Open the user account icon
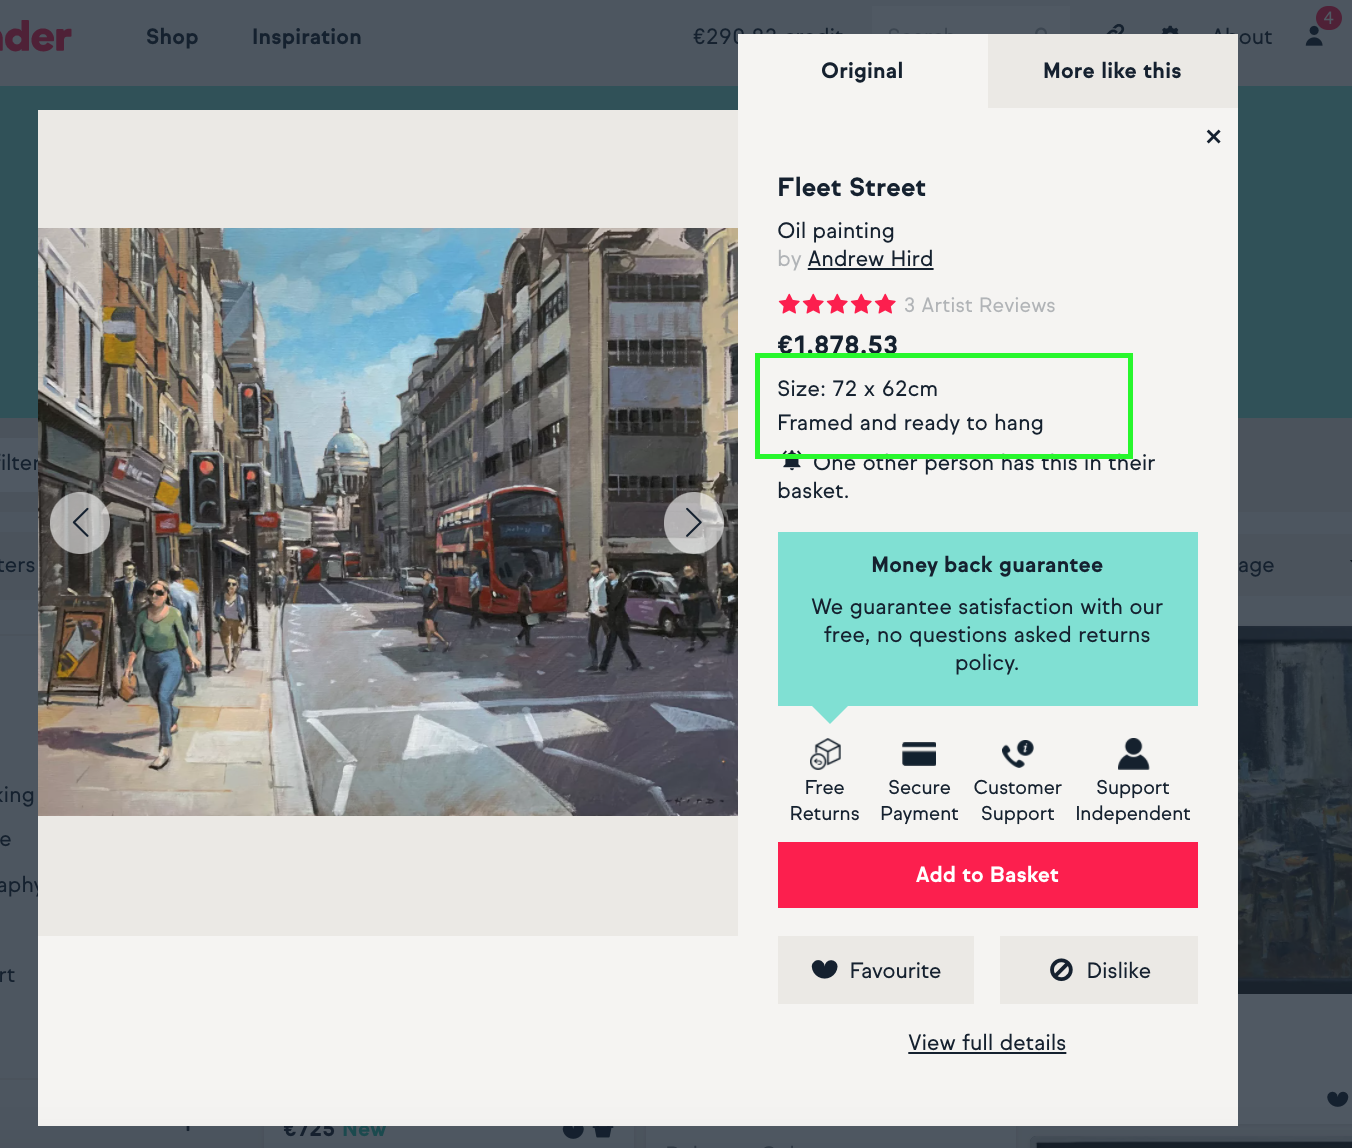The image size is (1352, 1148). (1314, 36)
